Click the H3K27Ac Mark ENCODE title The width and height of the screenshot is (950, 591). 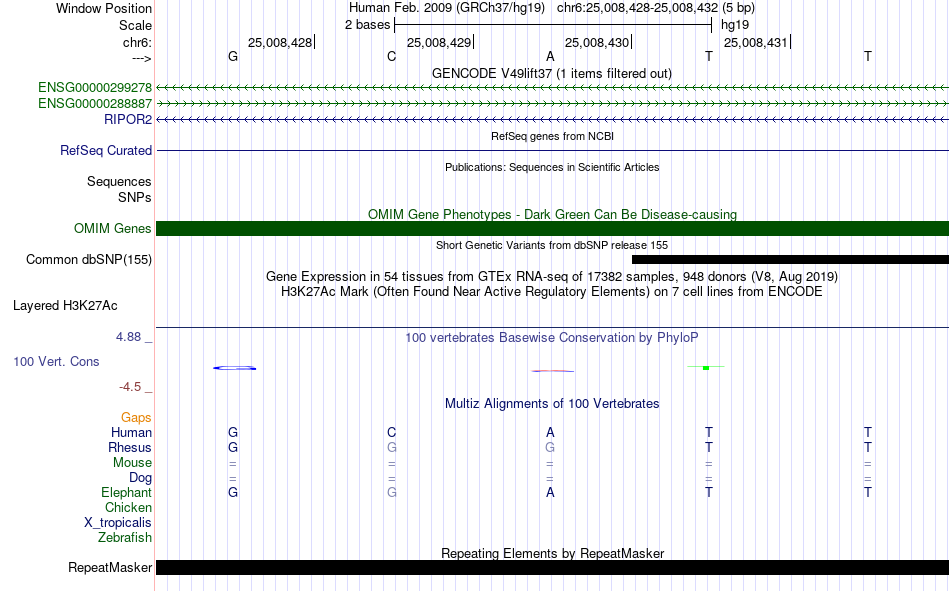(x=552, y=292)
